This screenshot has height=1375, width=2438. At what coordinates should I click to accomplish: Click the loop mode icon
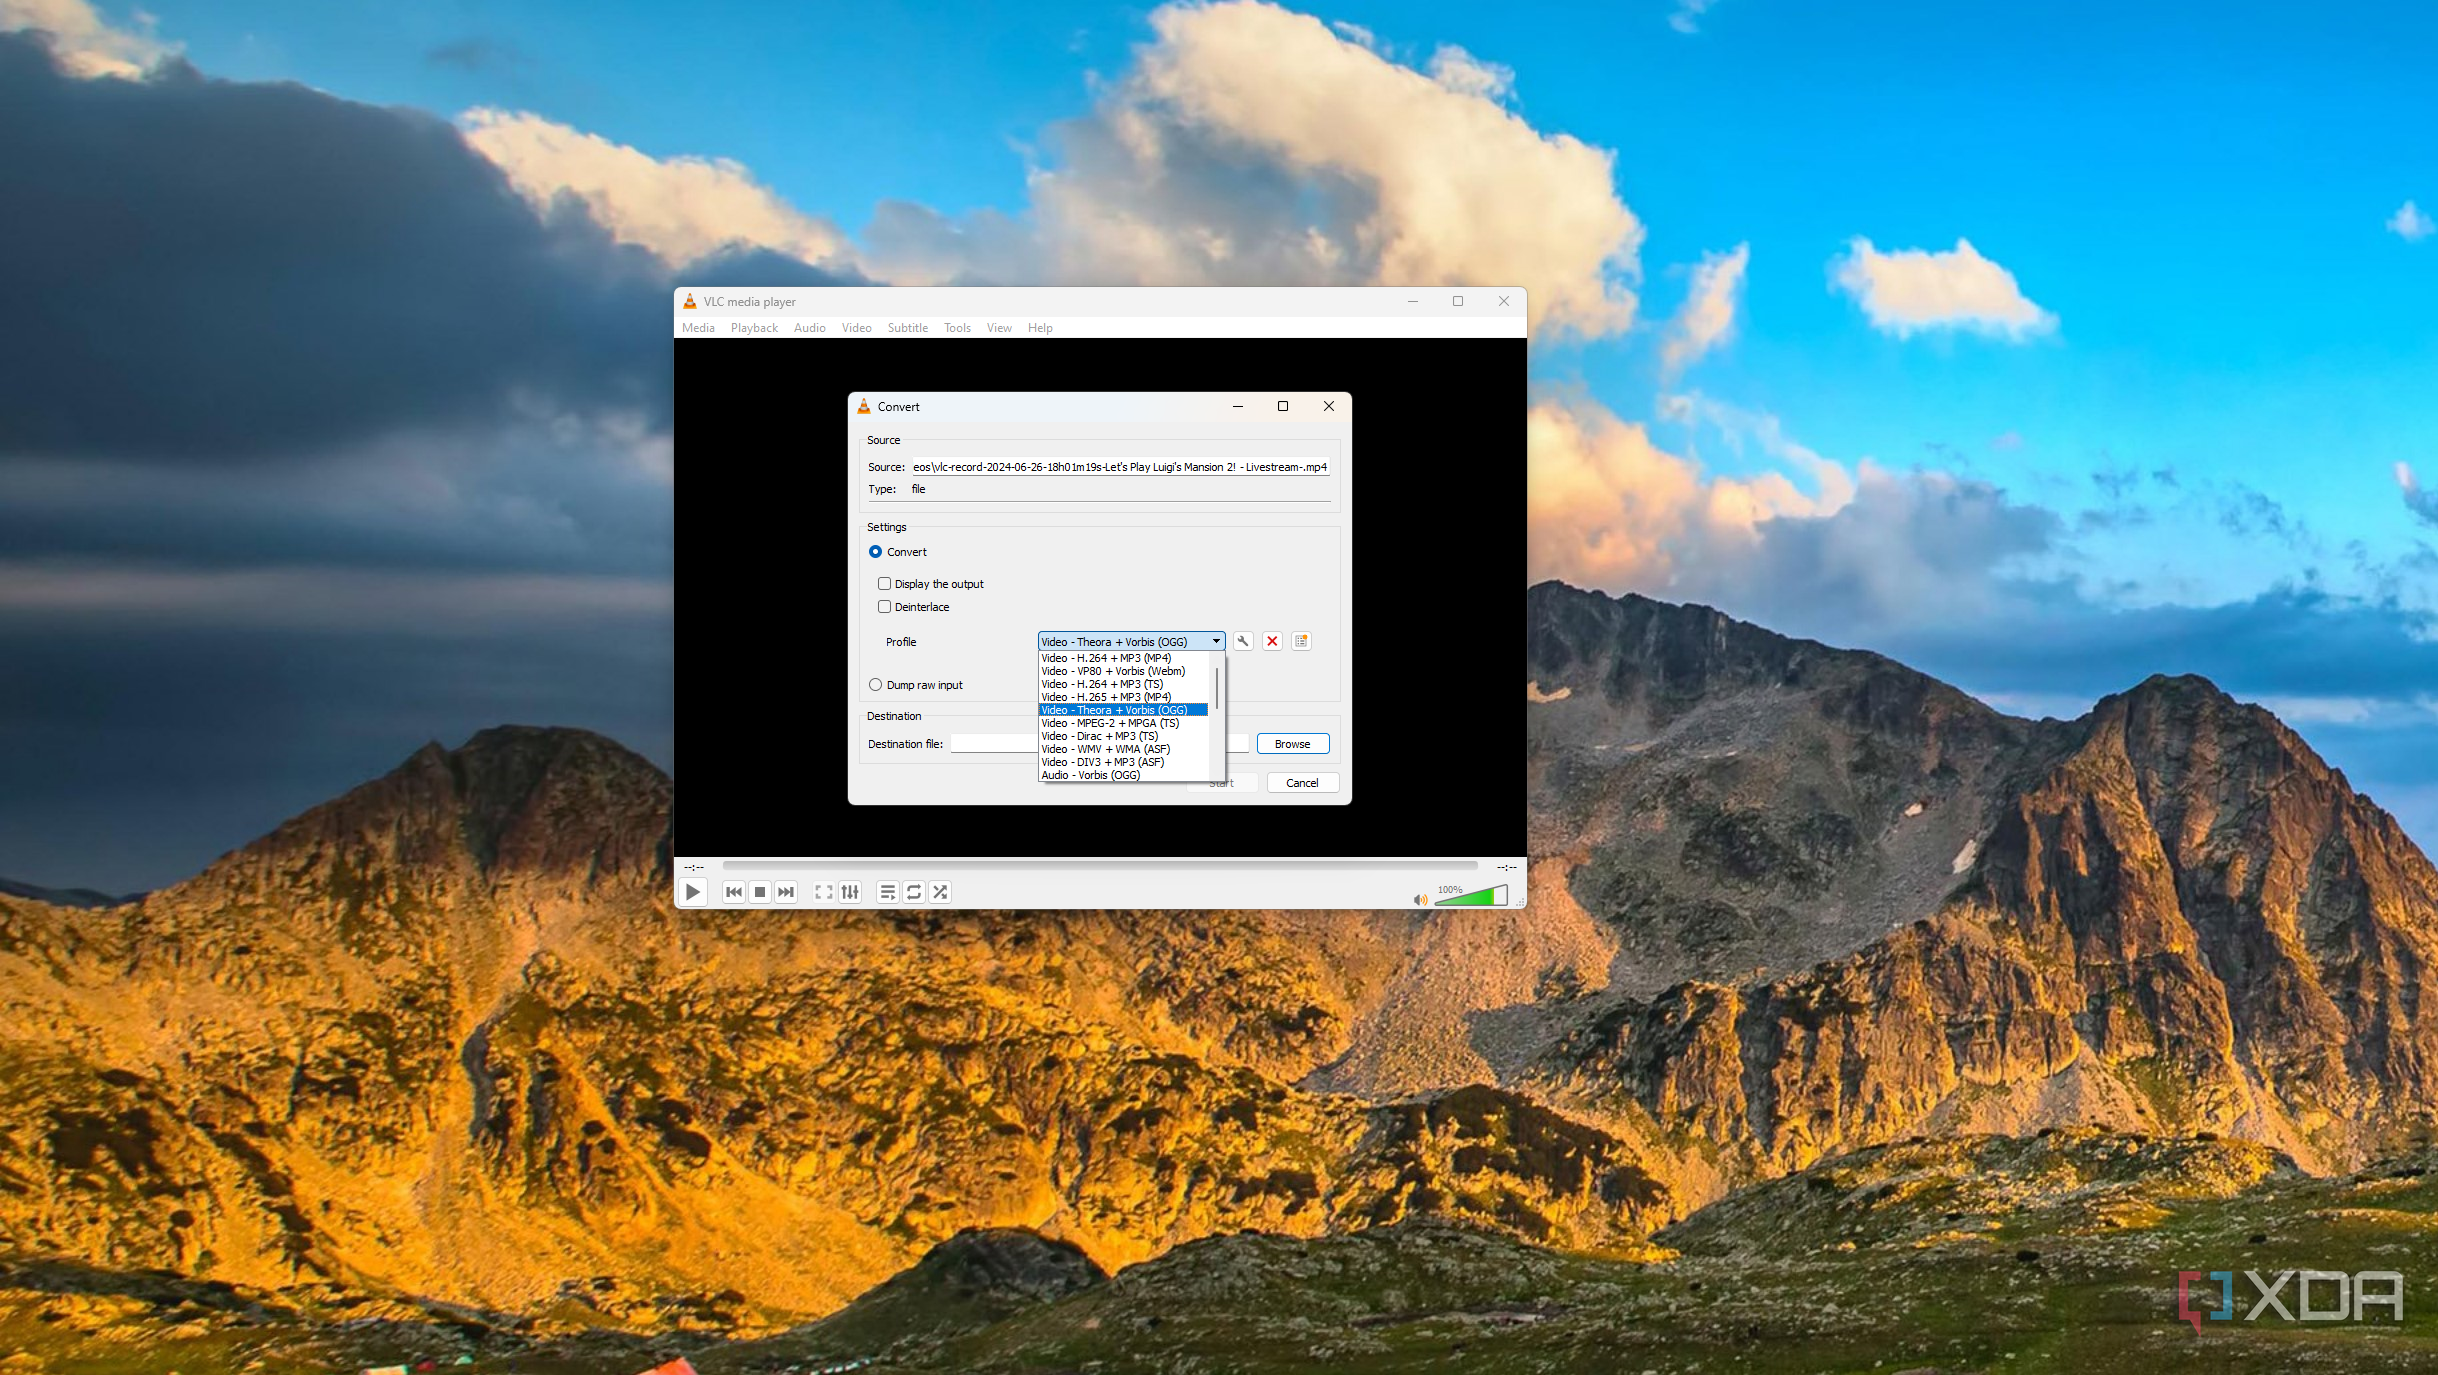[913, 892]
